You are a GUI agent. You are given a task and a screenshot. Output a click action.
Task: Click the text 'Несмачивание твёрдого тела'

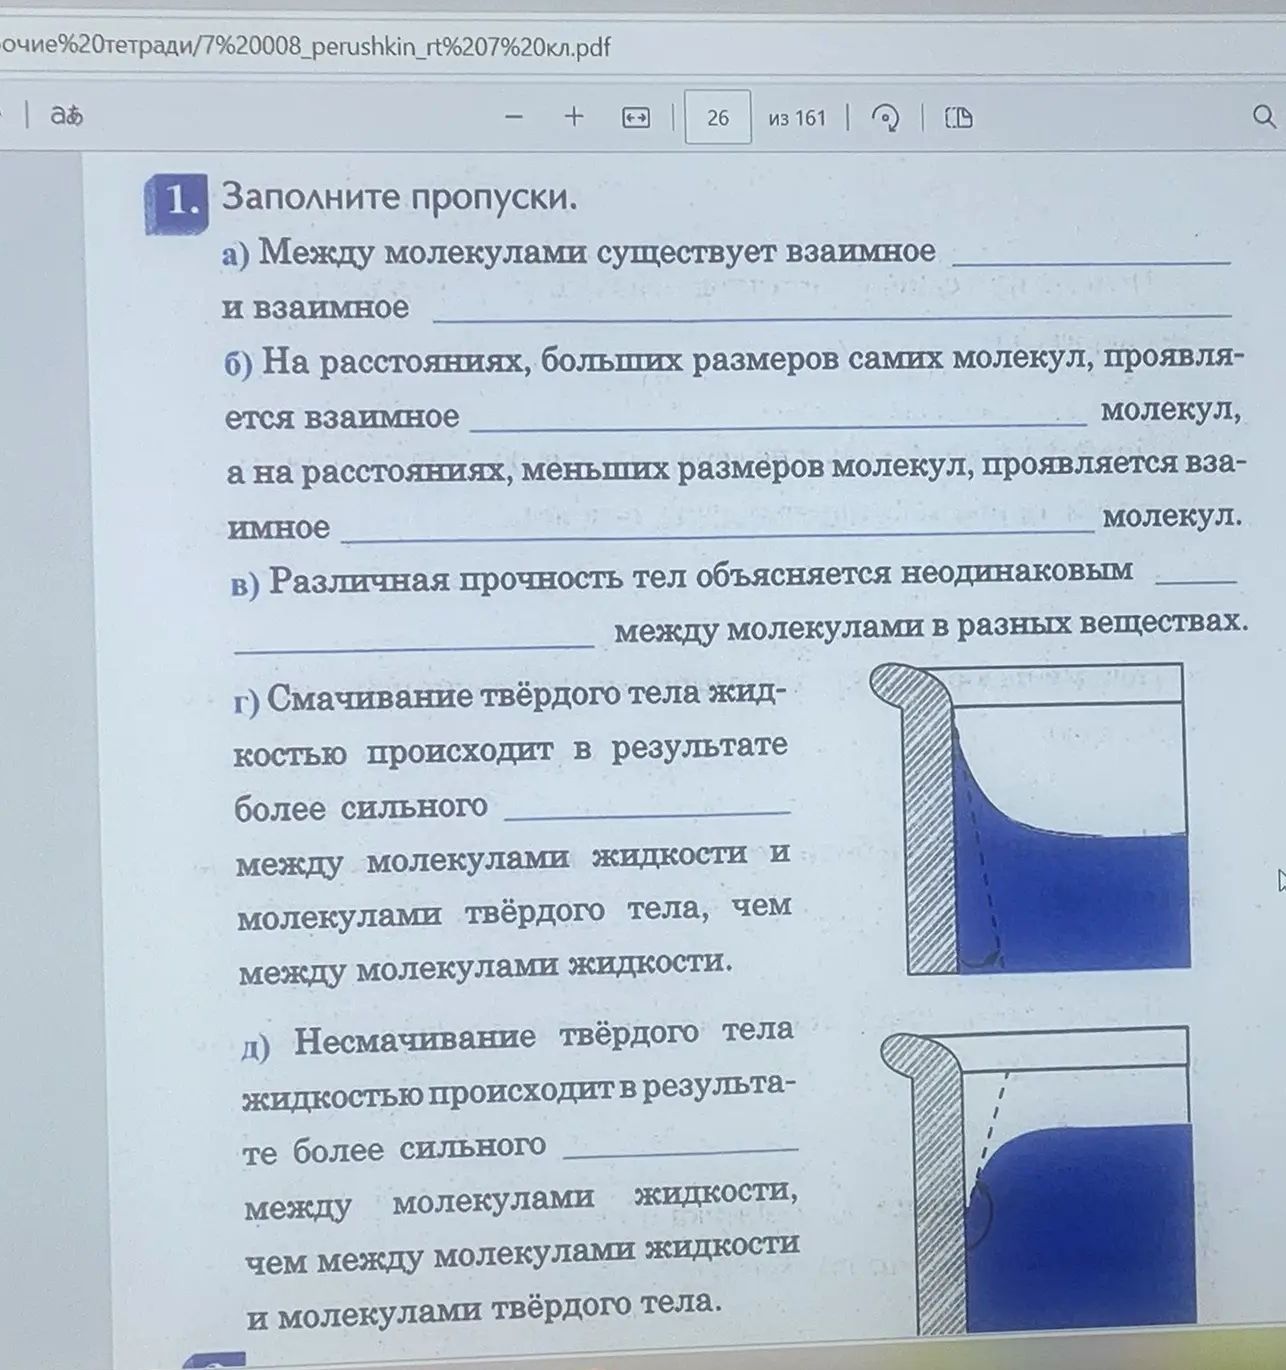[543, 1036]
